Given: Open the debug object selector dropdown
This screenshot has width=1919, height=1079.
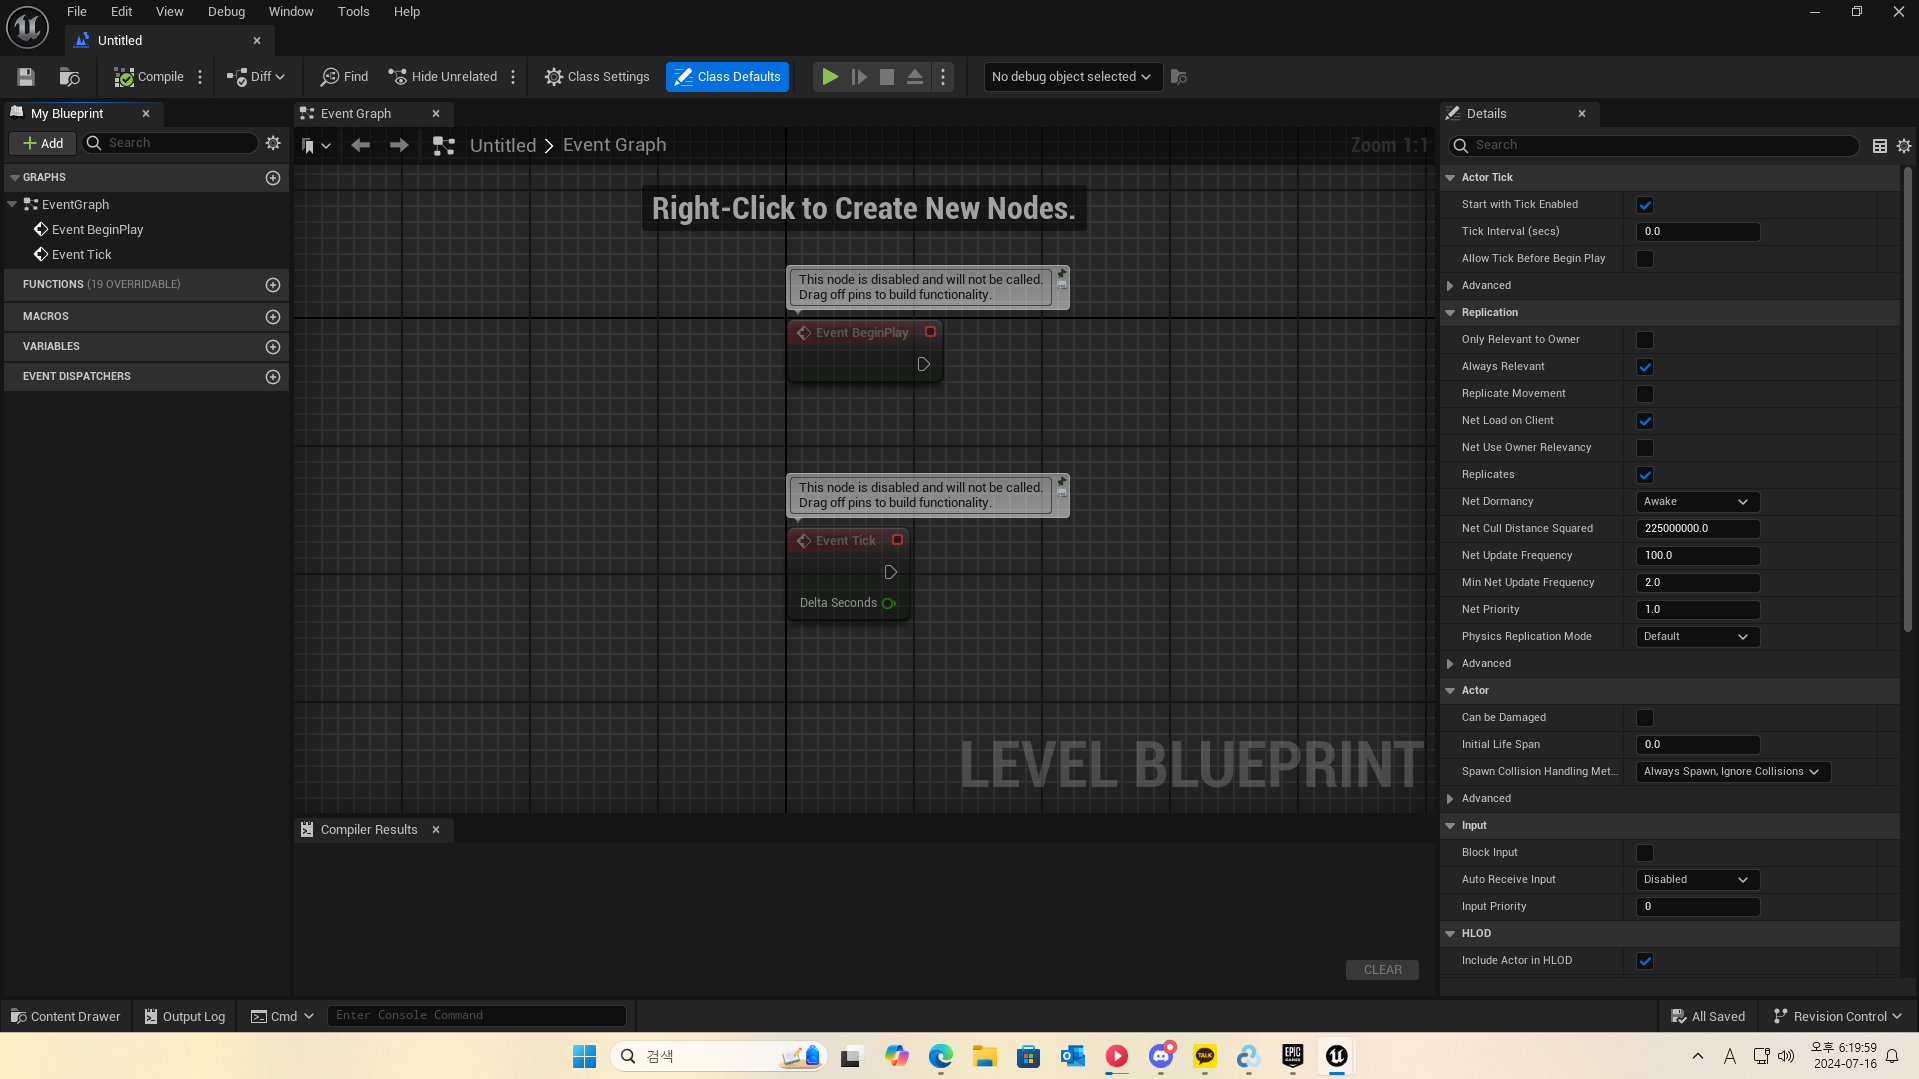Looking at the screenshot, I should (x=1072, y=77).
